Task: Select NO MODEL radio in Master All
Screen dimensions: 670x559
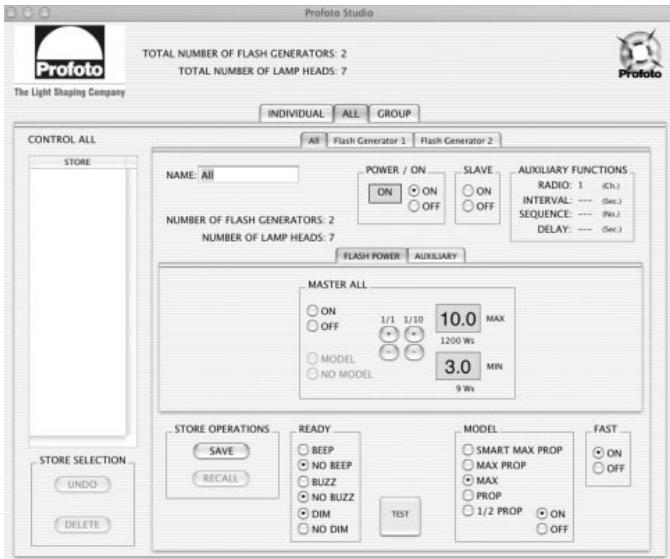Action: (x=313, y=374)
